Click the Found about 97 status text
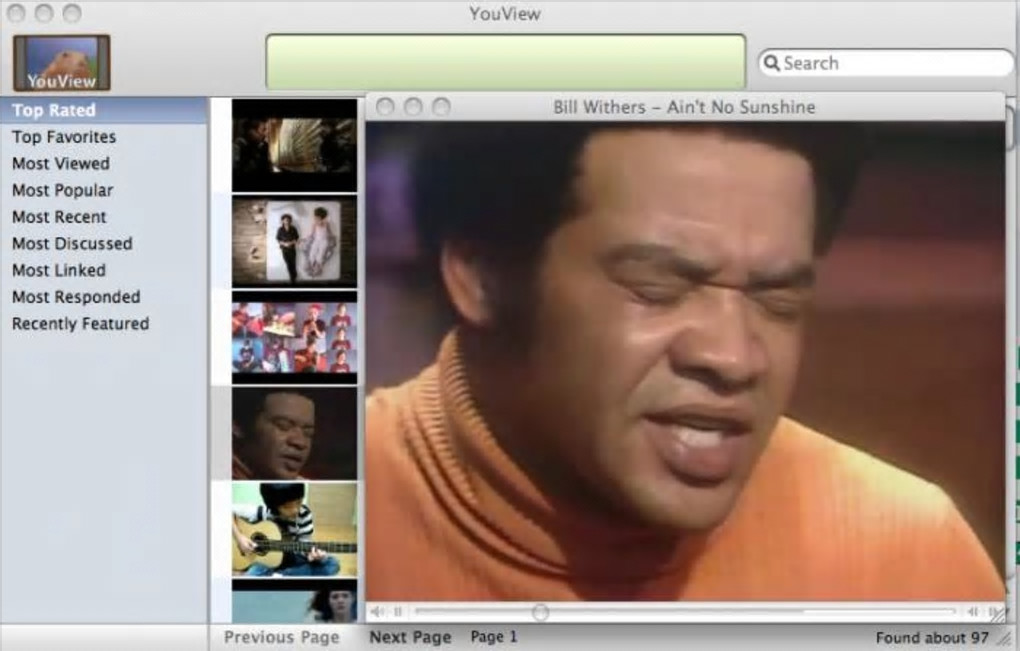1020x651 pixels. coord(932,637)
